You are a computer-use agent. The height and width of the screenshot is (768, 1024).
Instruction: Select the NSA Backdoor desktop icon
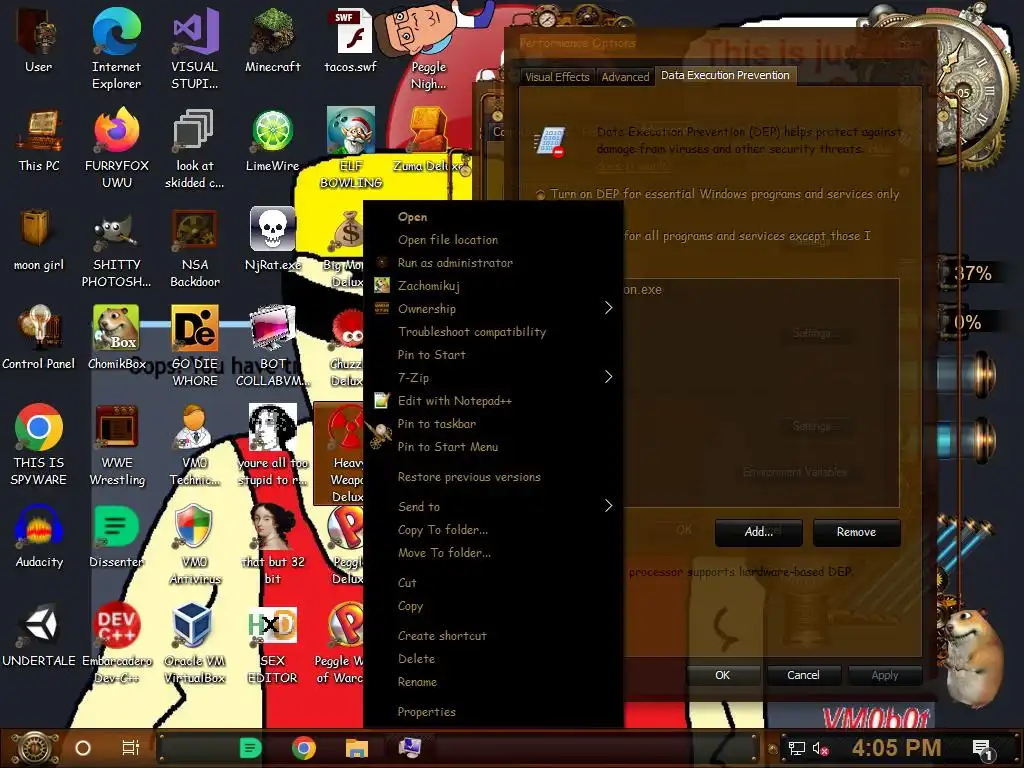tap(194, 248)
